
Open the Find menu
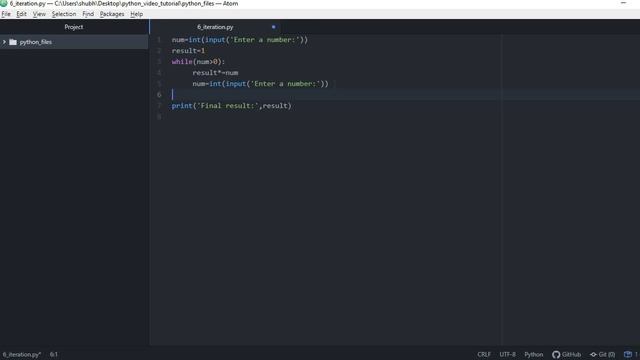pyautogui.click(x=88, y=14)
